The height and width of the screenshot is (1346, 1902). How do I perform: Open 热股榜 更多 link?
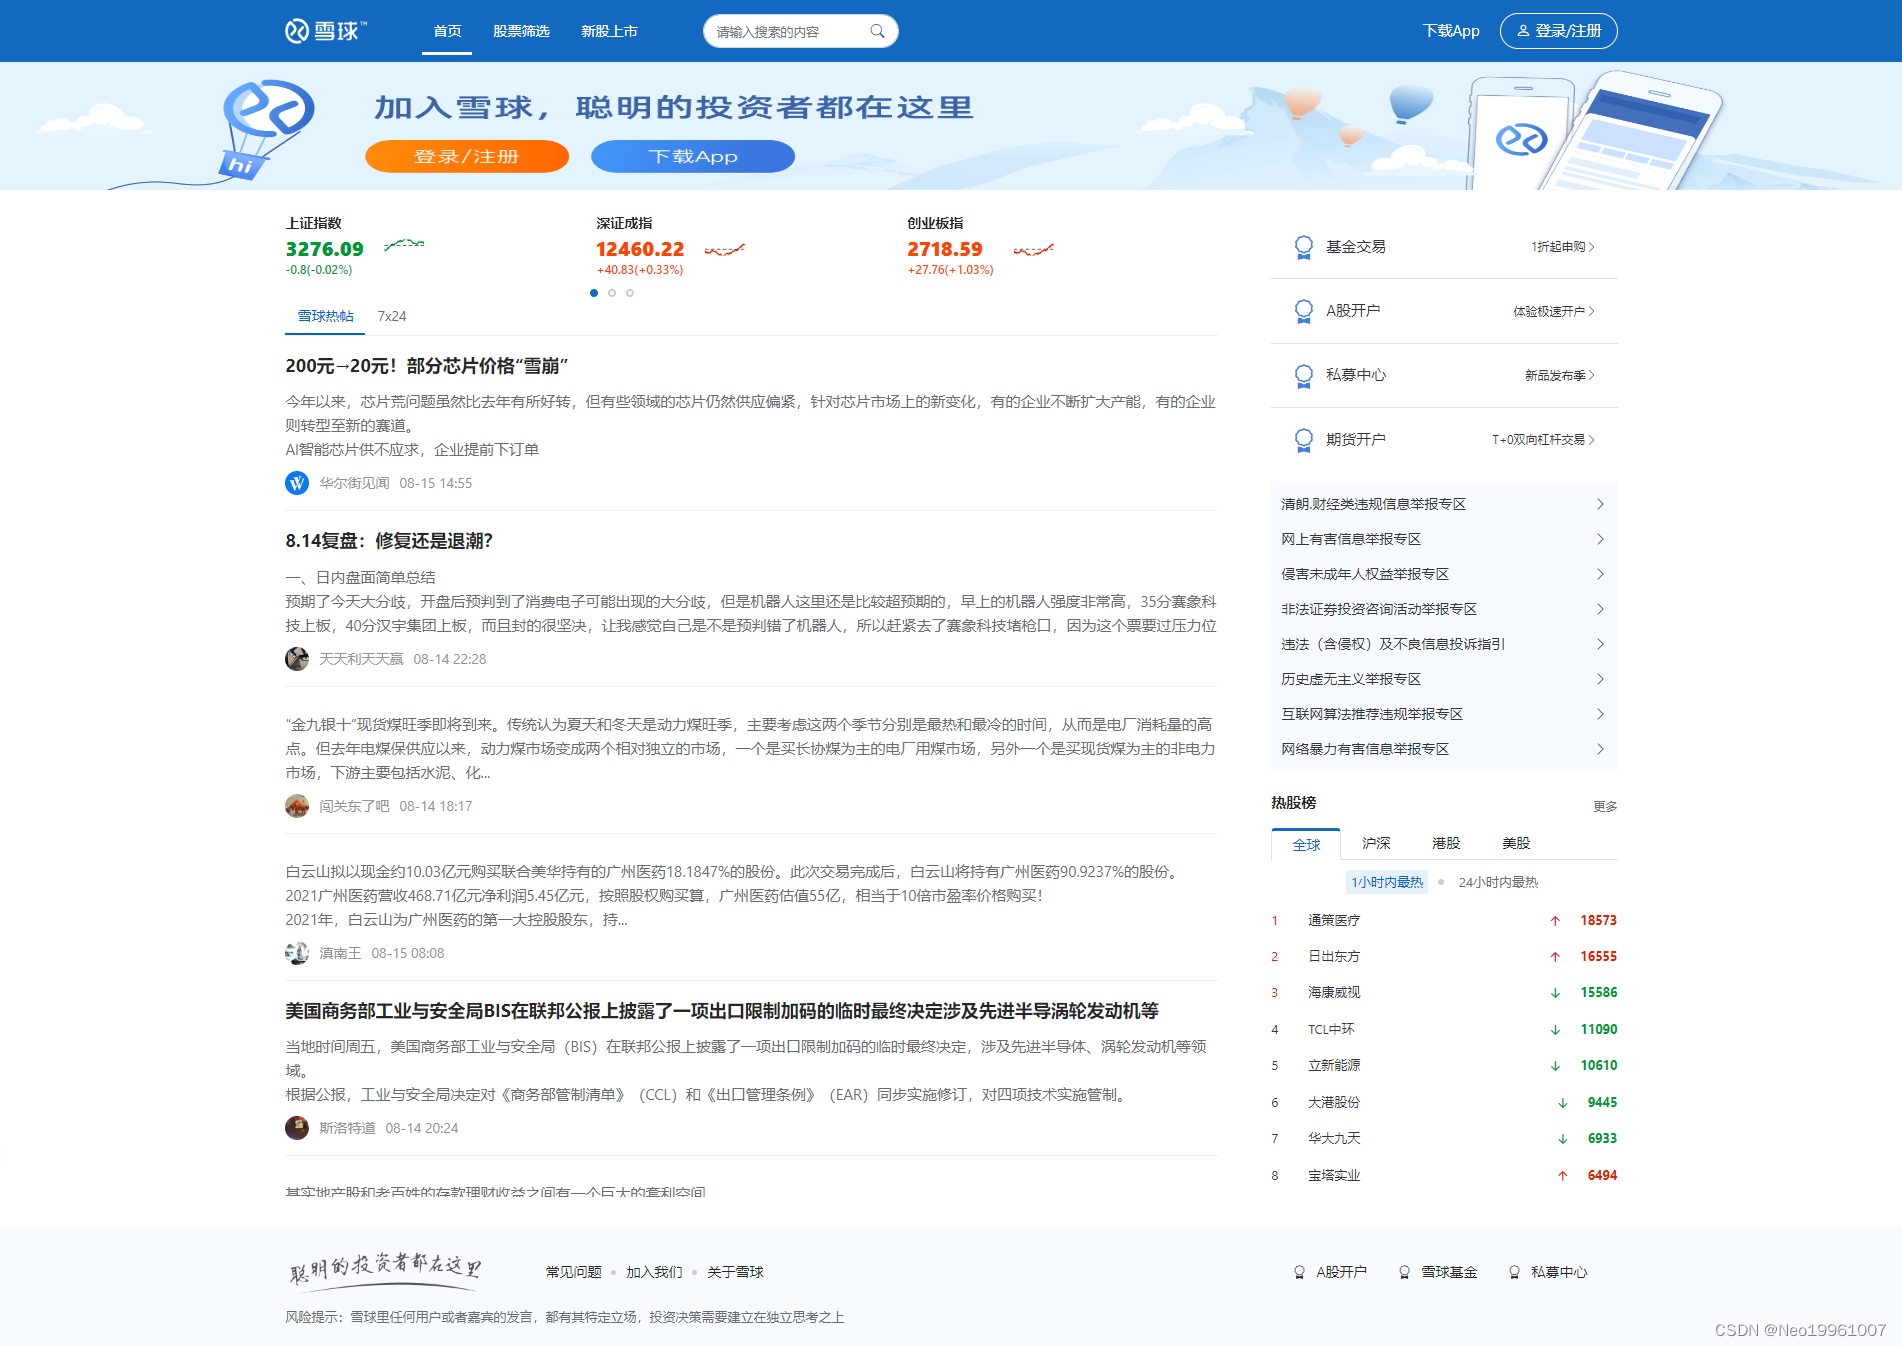1605,806
